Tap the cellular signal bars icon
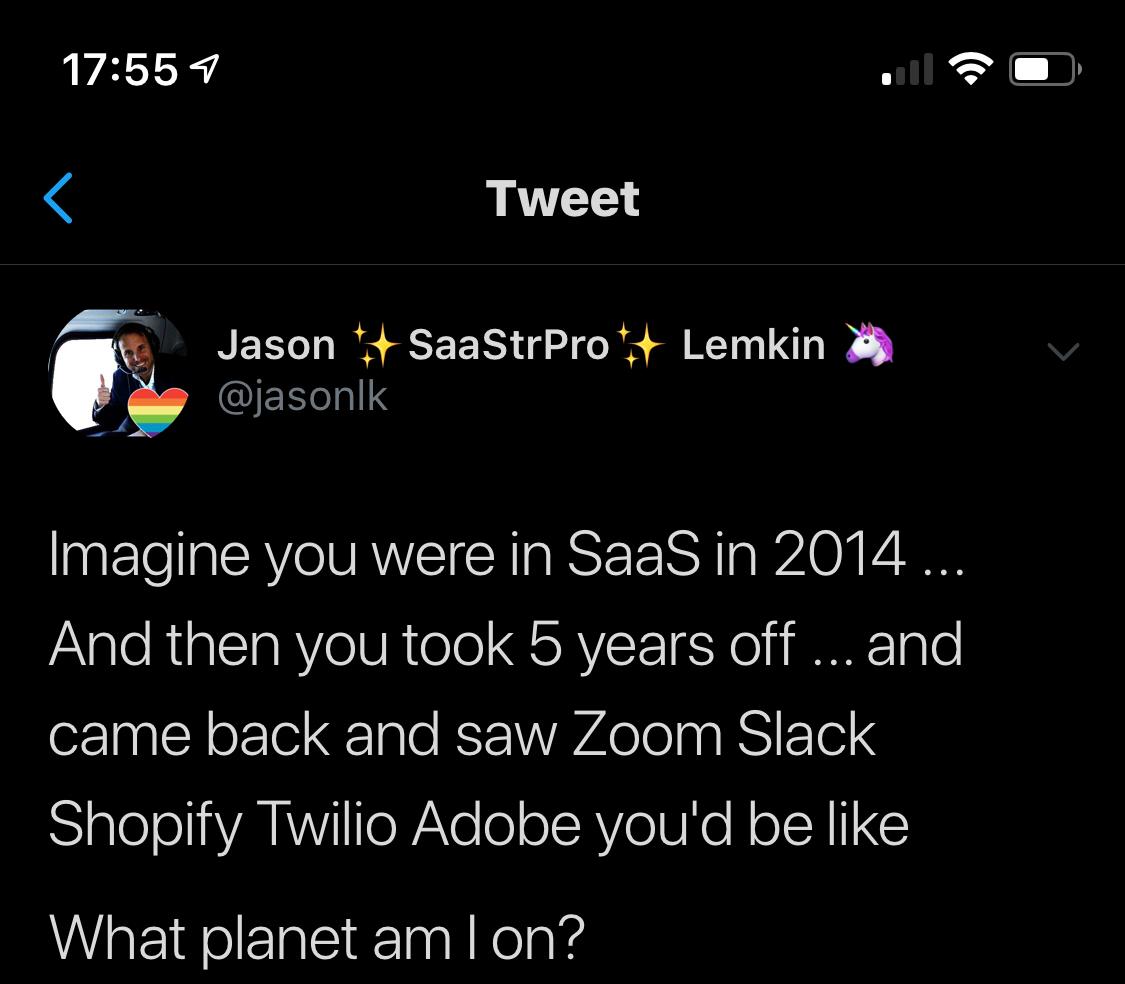The width and height of the screenshot is (1125, 984). [908, 70]
